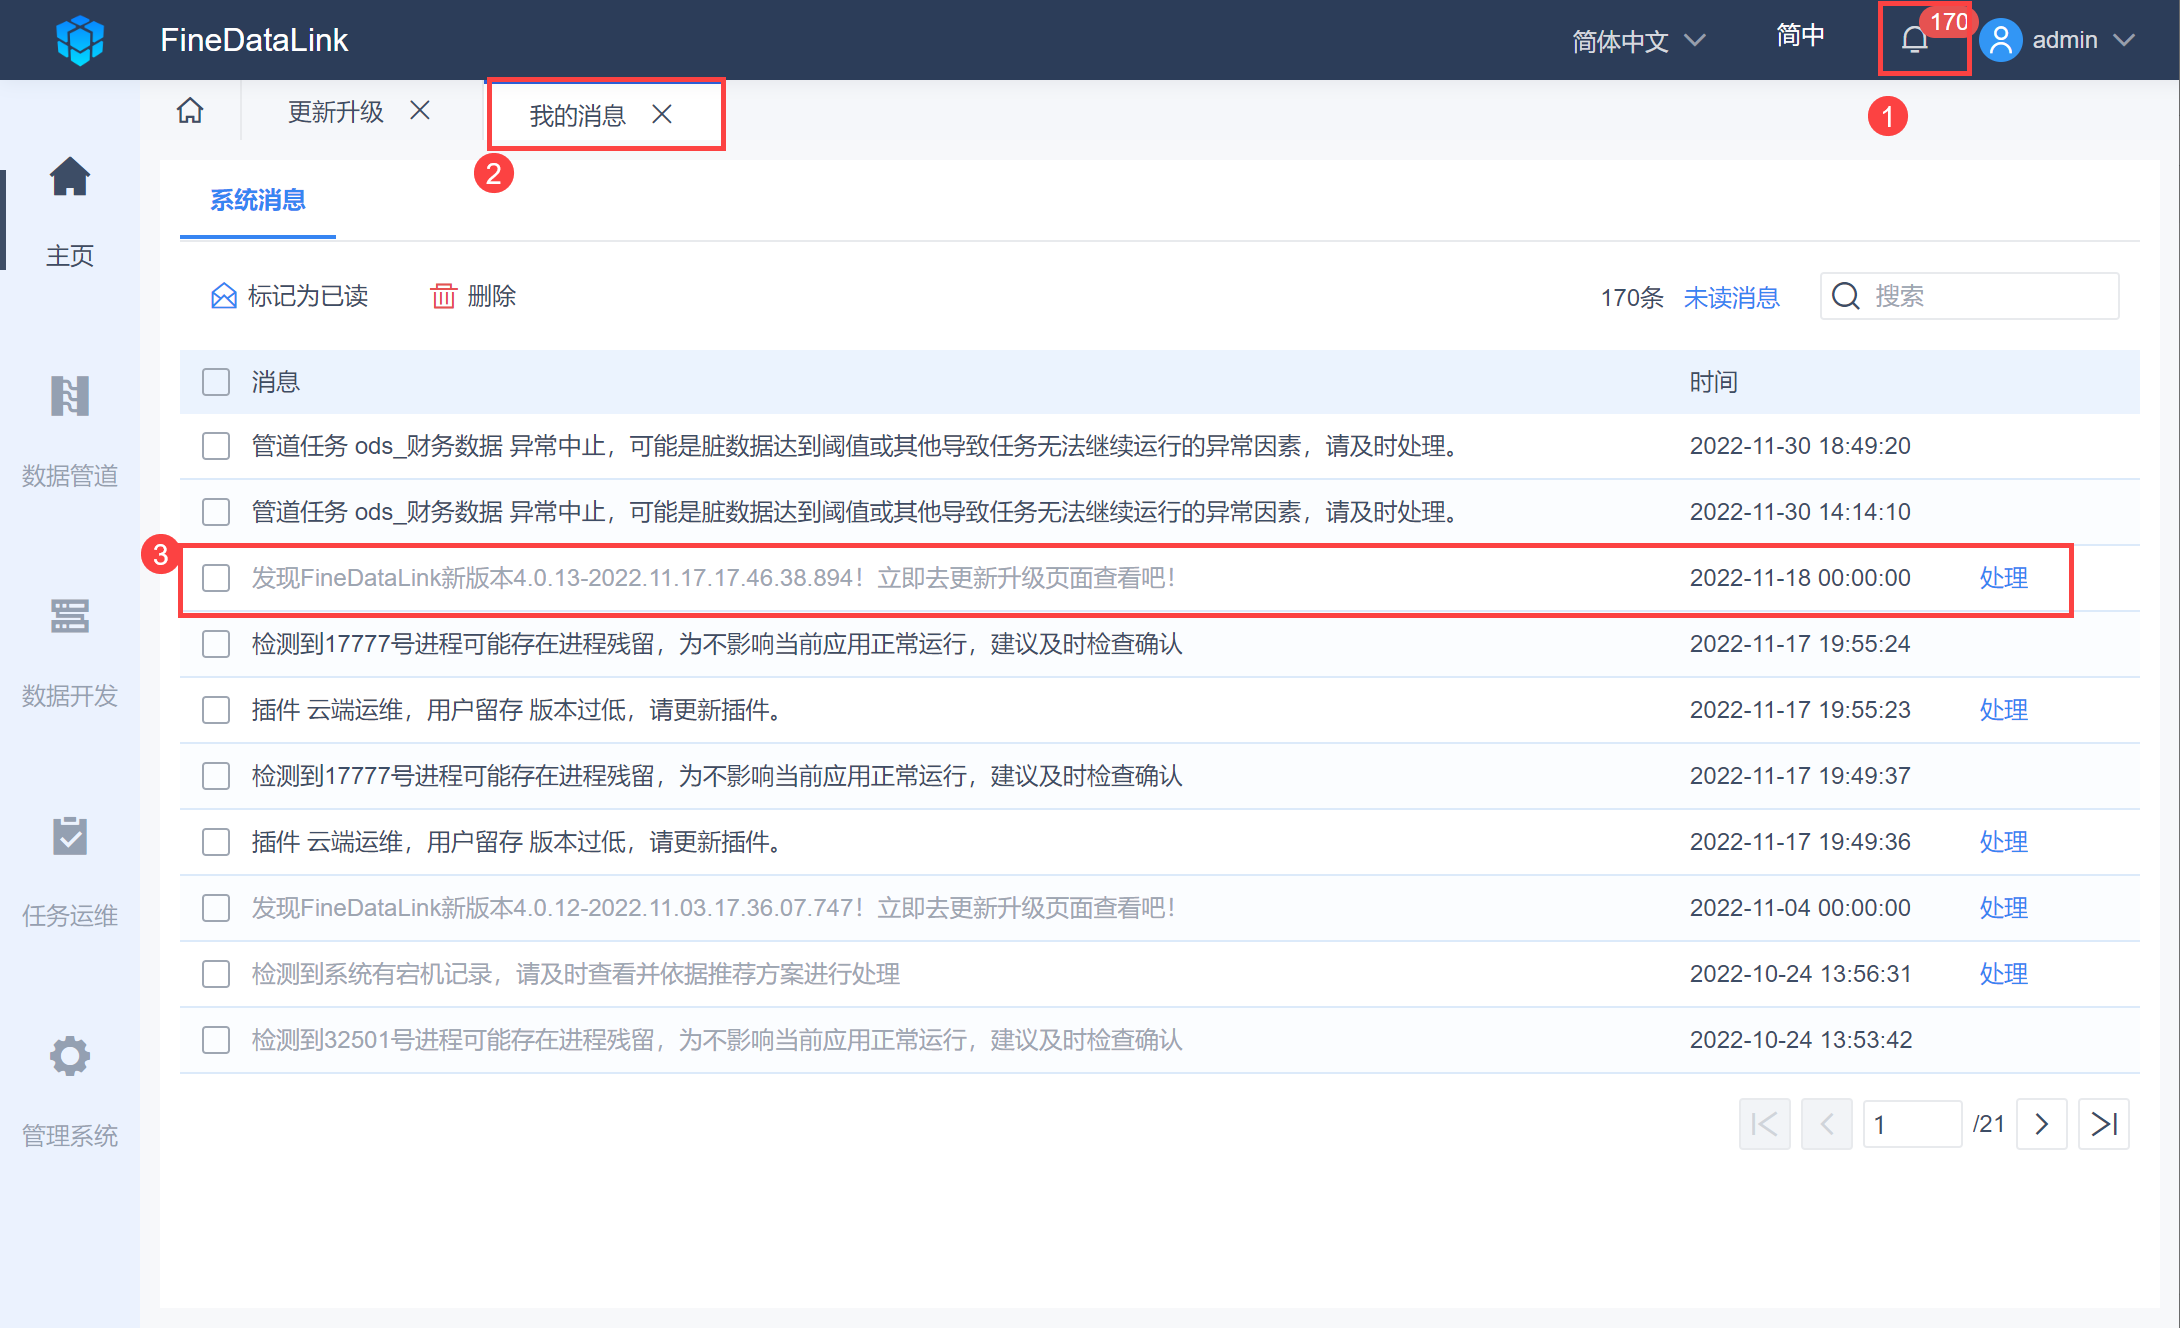Select checkbox for 4.0.13 new version message

tap(216, 578)
